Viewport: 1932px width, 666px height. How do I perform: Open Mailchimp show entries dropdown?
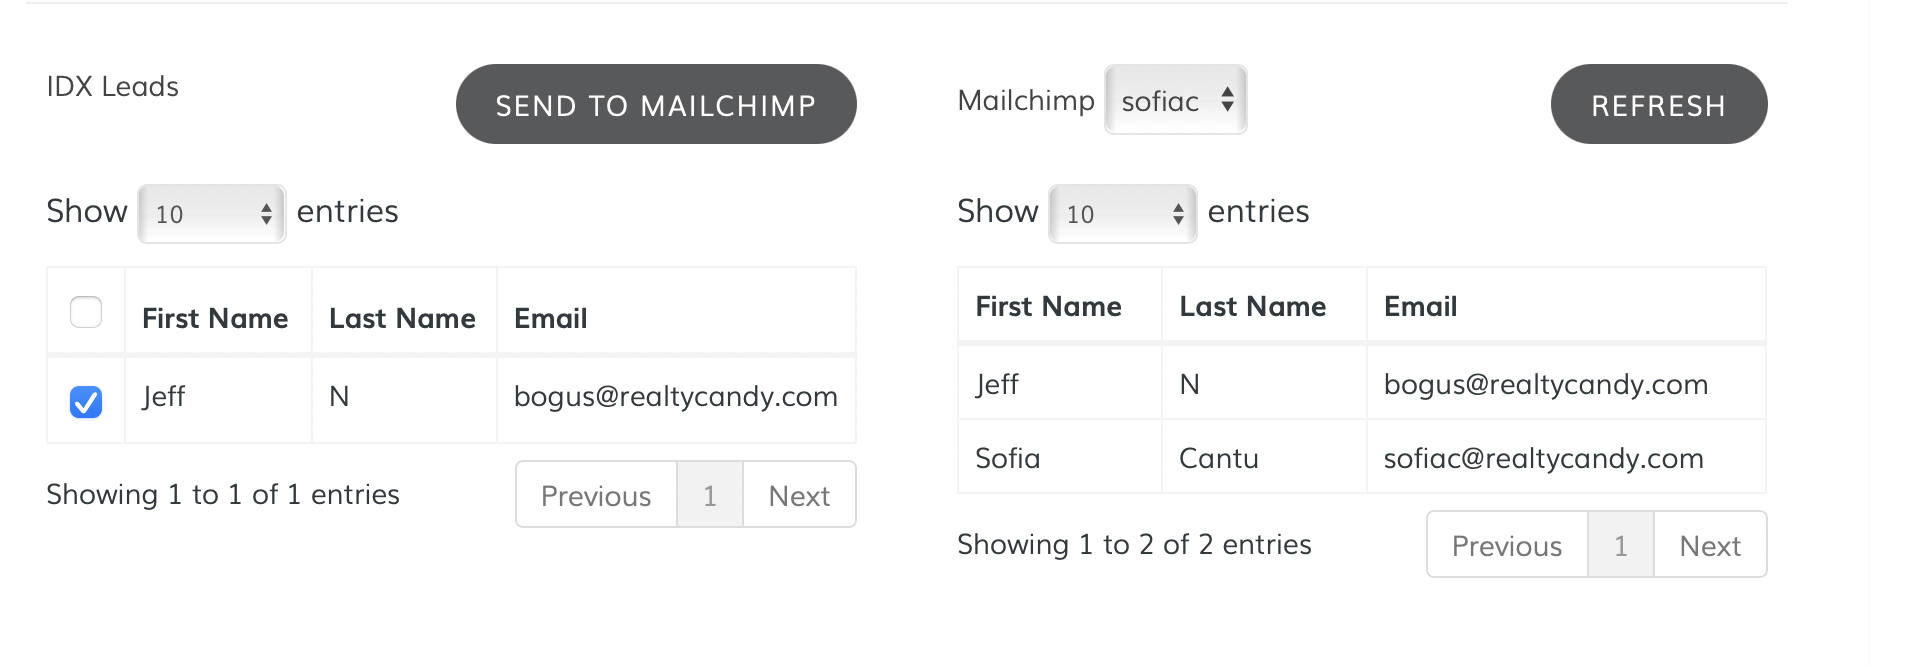pyautogui.click(x=1122, y=213)
